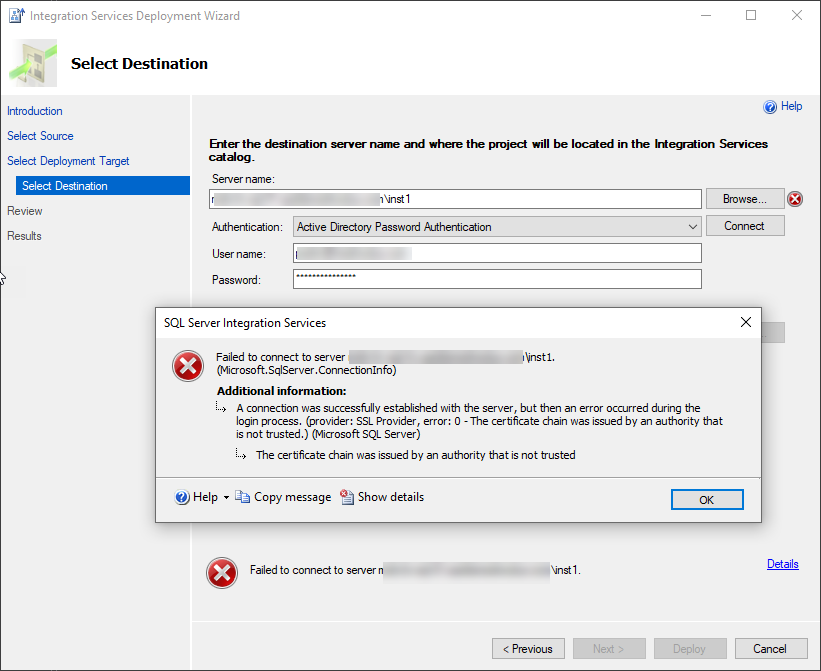
Task: Click the Copy message icon
Action: click(242, 497)
